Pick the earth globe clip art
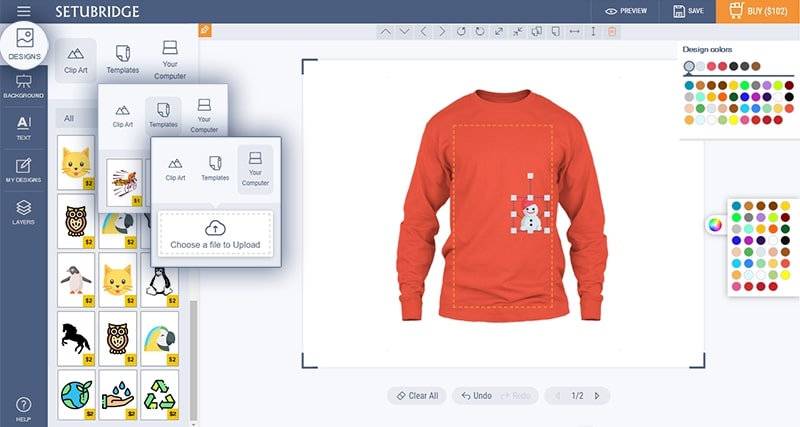The width and height of the screenshot is (800, 427). pos(76,395)
